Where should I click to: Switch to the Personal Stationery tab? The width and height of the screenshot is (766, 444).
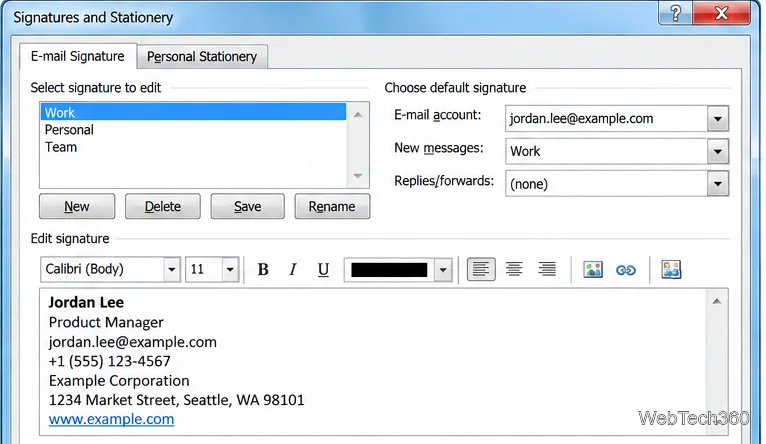tap(202, 57)
